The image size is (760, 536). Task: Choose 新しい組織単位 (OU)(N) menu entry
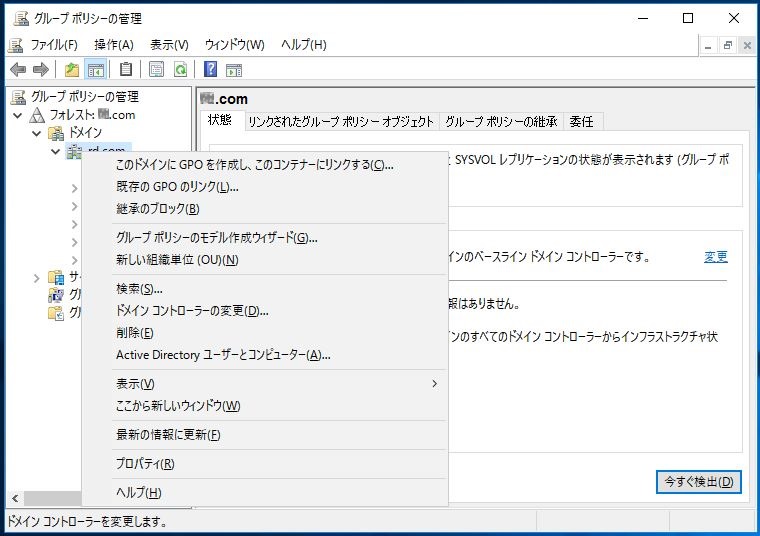click(177, 260)
